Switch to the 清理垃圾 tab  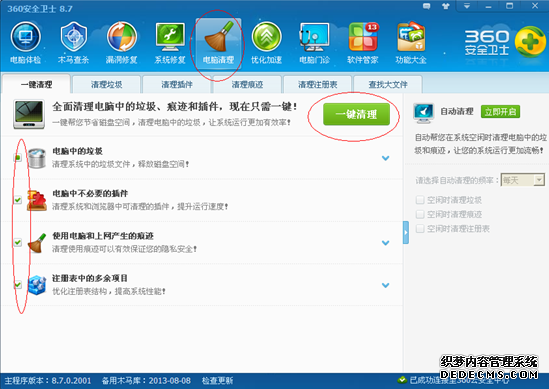coord(106,84)
